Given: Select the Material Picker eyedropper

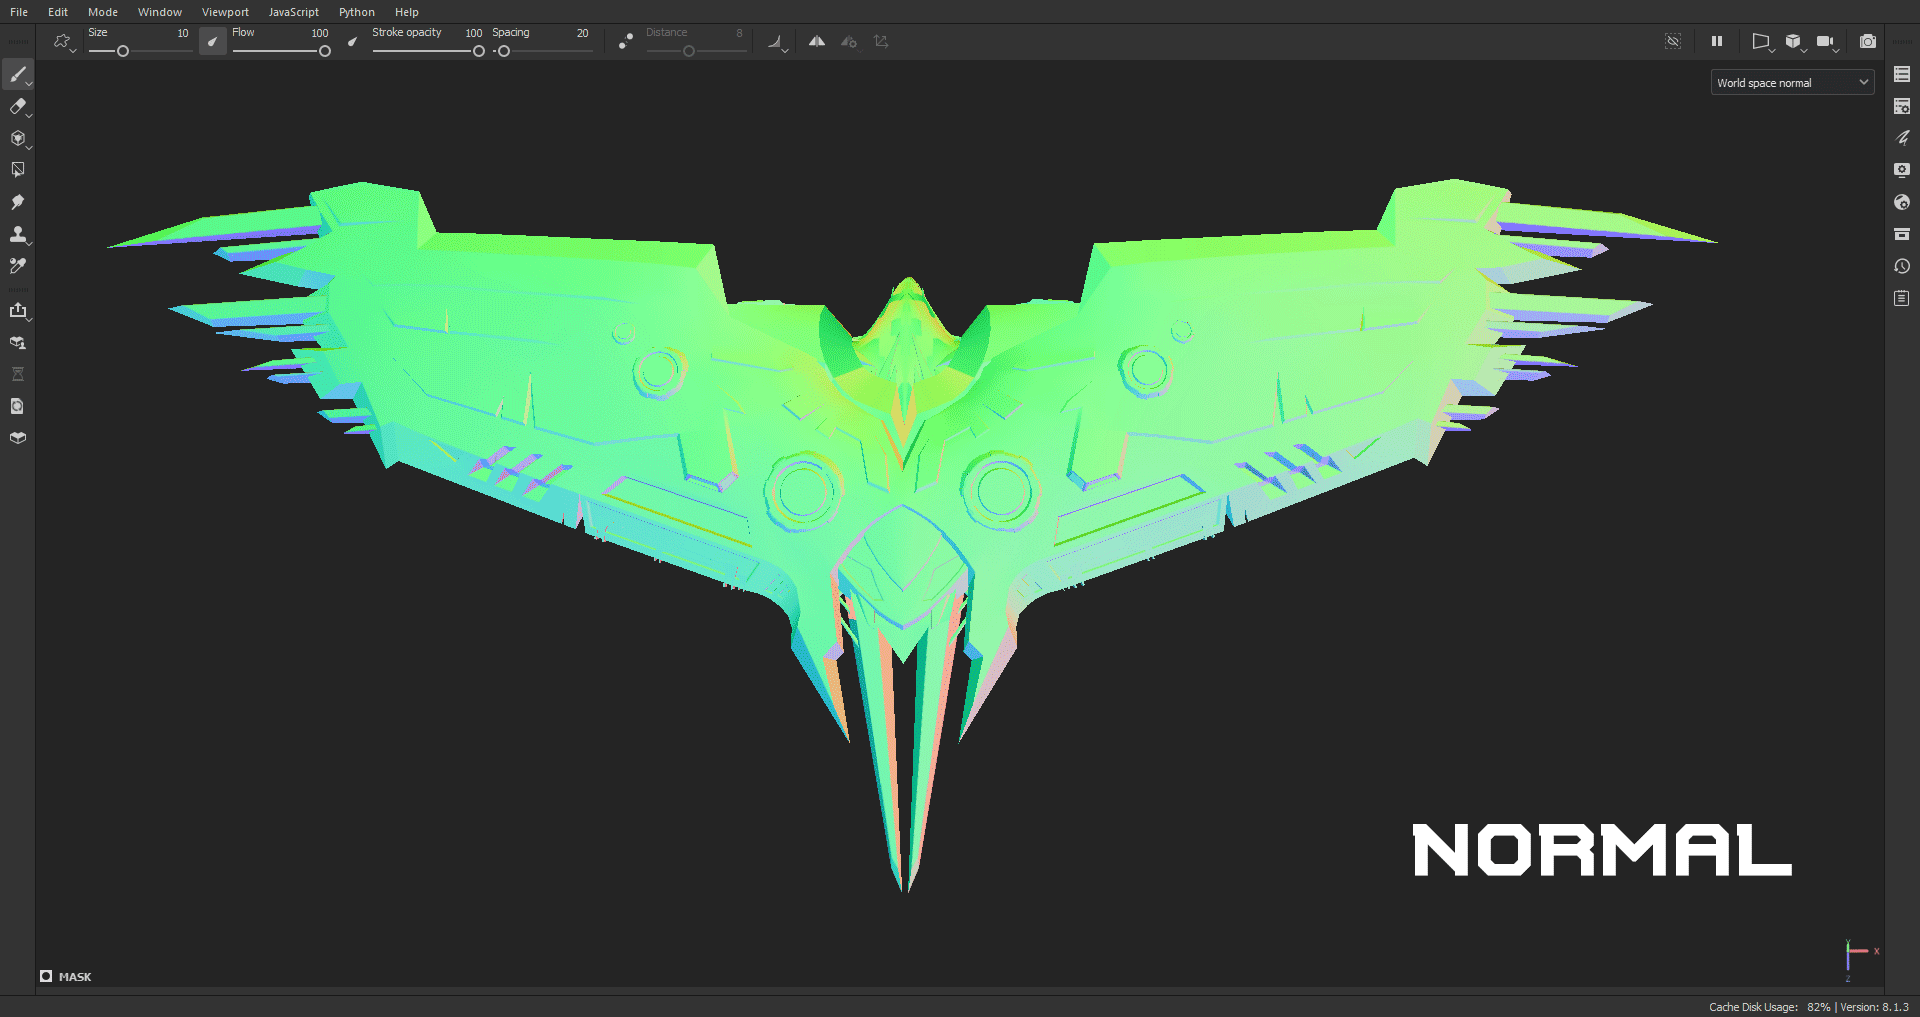Looking at the screenshot, I should click(x=18, y=266).
